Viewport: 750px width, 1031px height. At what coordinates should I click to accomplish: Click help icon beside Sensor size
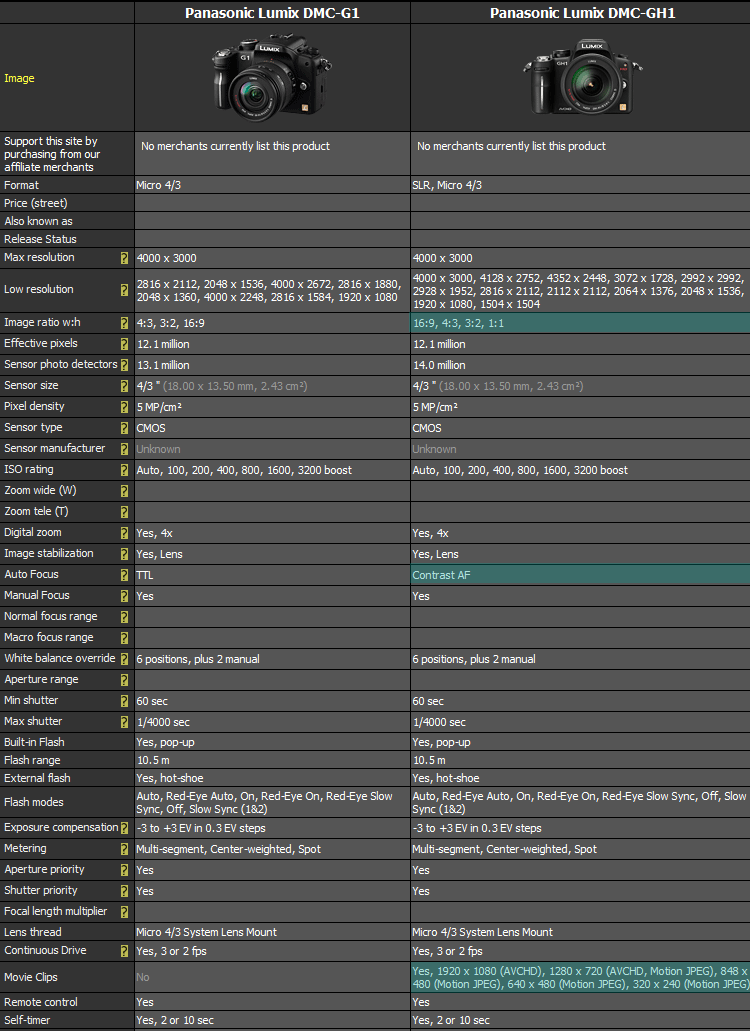pyautogui.click(x=124, y=386)
